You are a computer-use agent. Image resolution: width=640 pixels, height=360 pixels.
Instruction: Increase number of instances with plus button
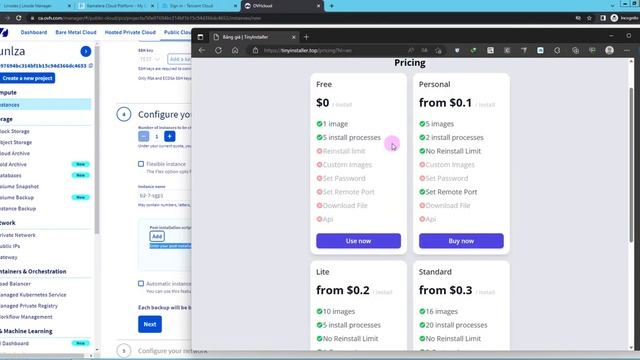tap(170, 136)
